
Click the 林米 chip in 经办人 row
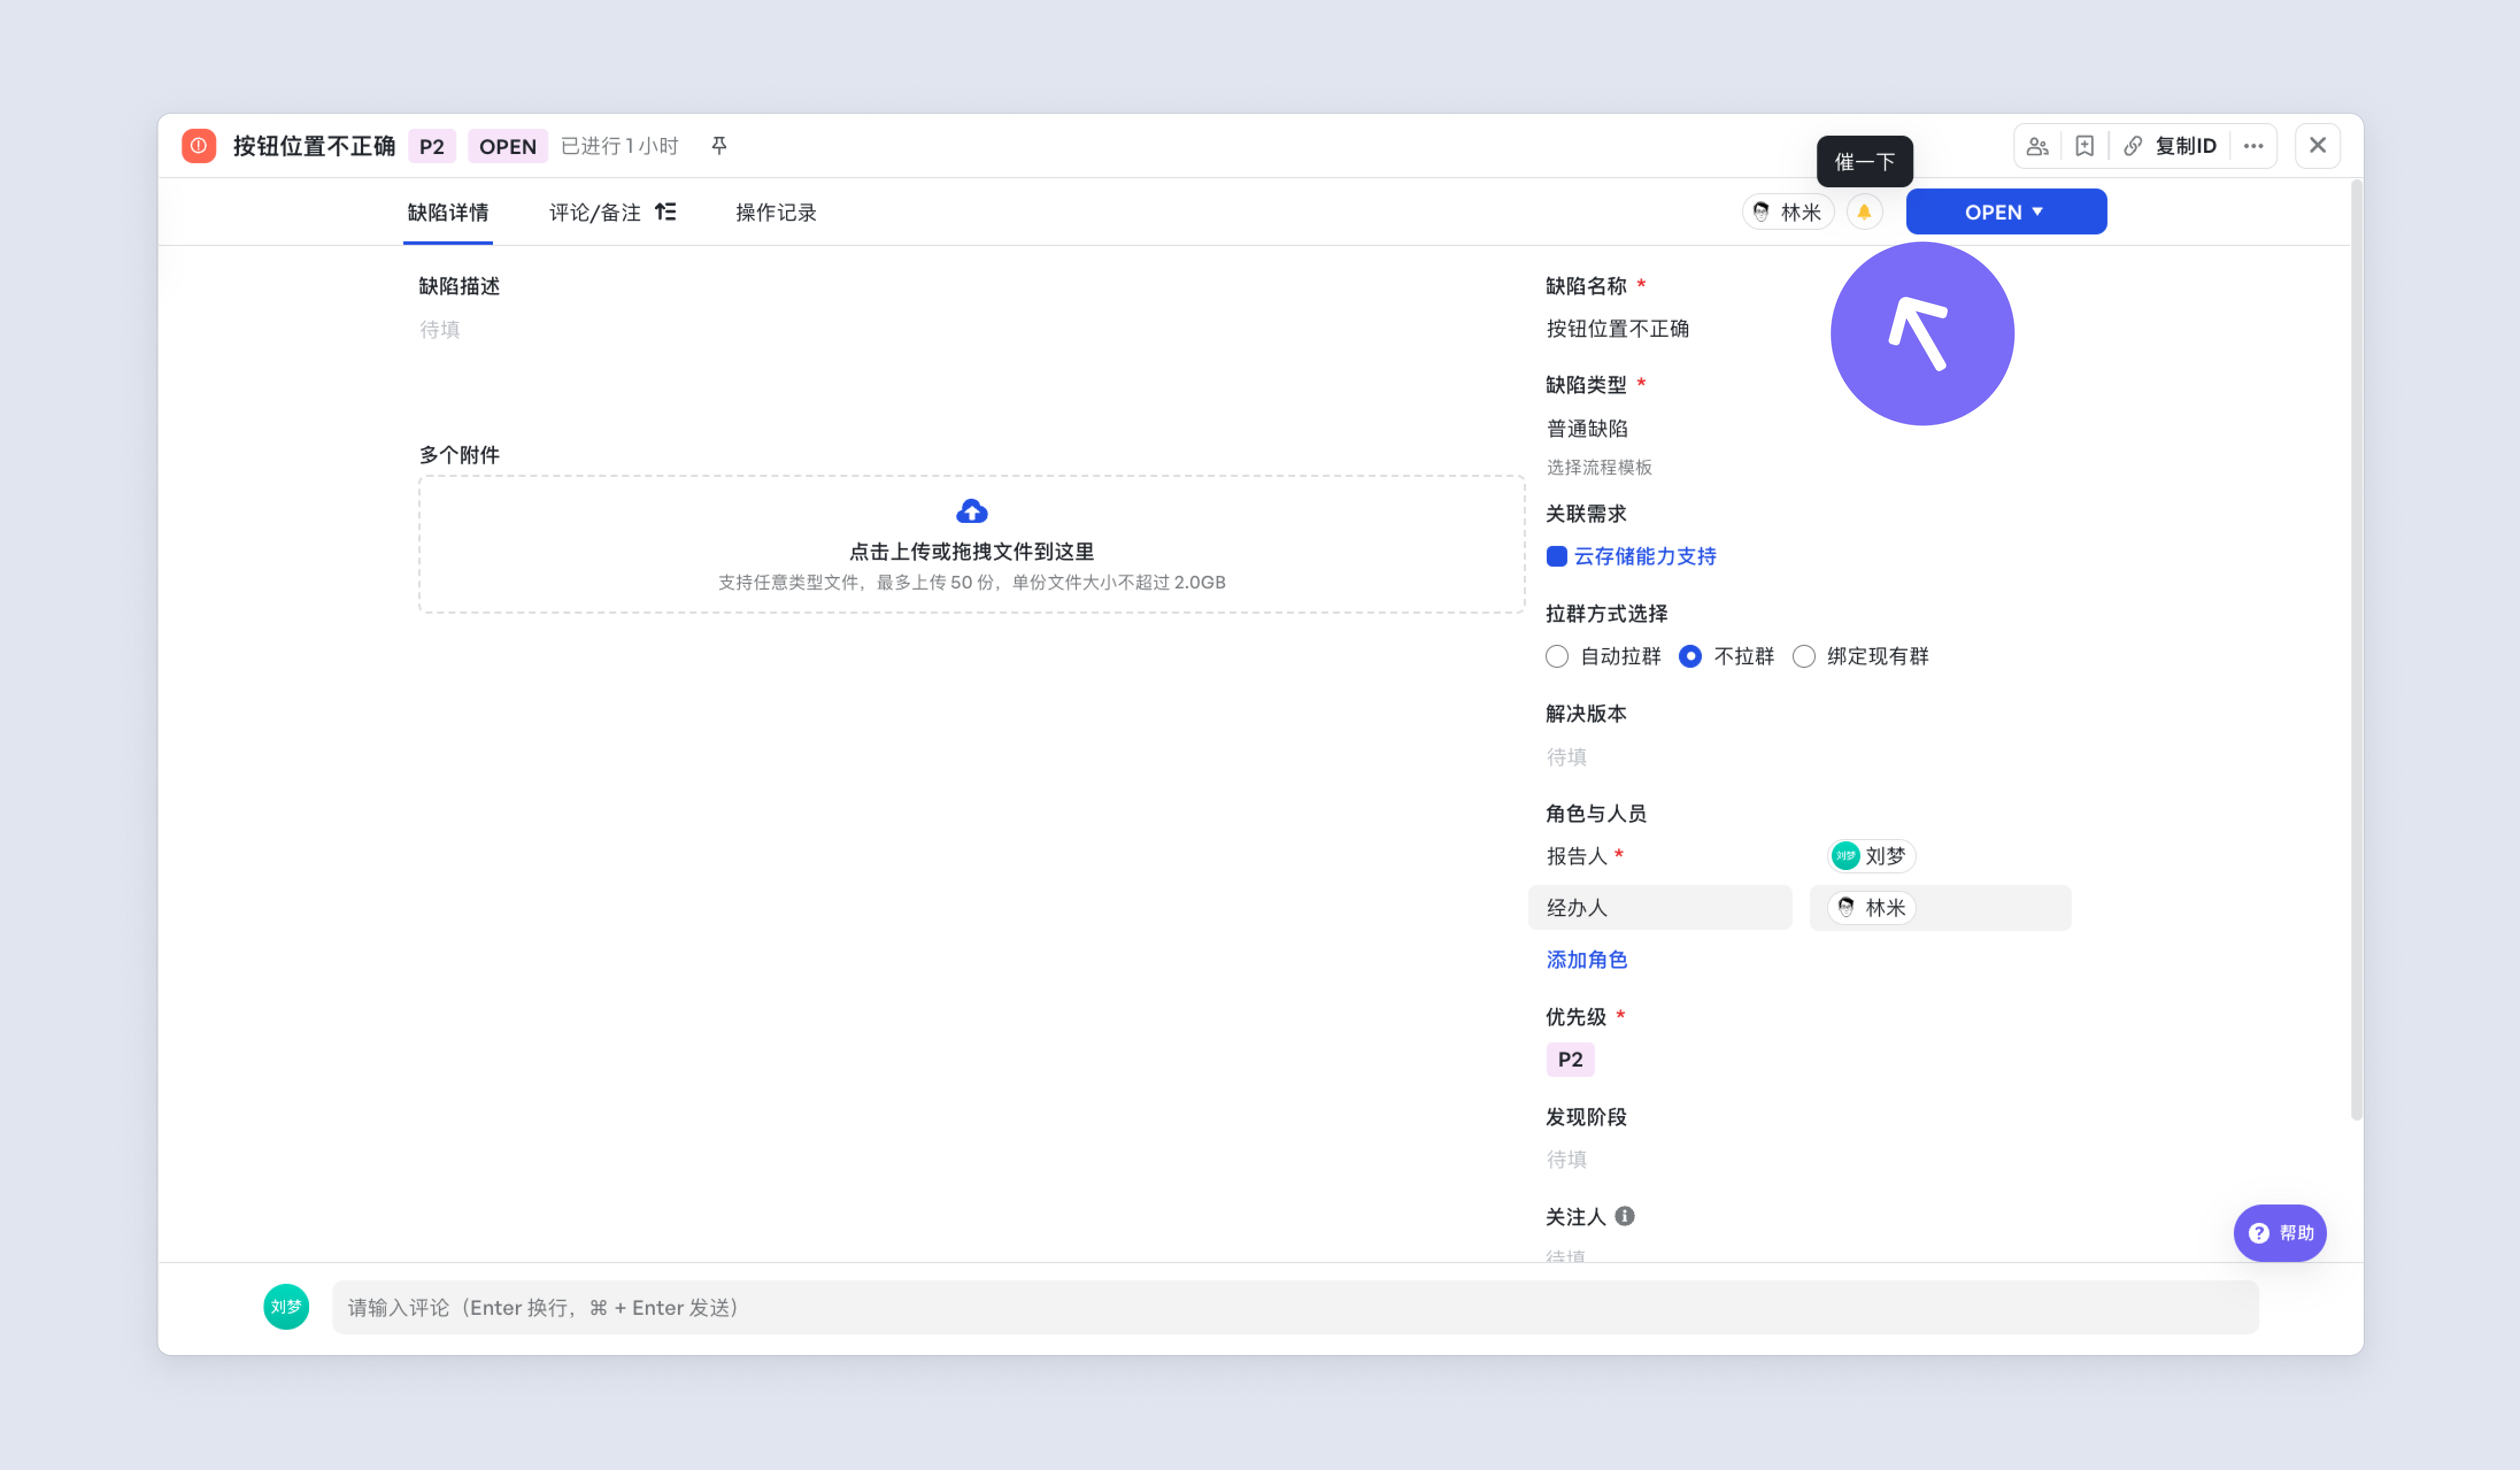pyautogui.click(x=1871, y=907)
